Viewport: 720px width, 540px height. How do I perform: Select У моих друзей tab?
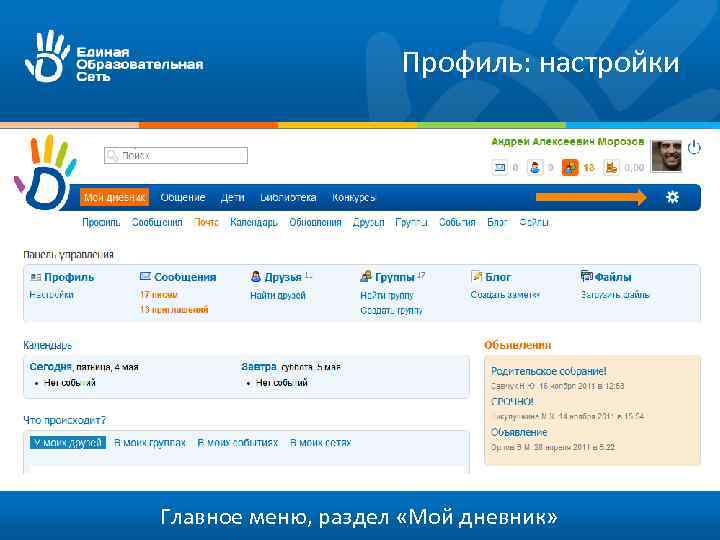click(x=68, y=443)
